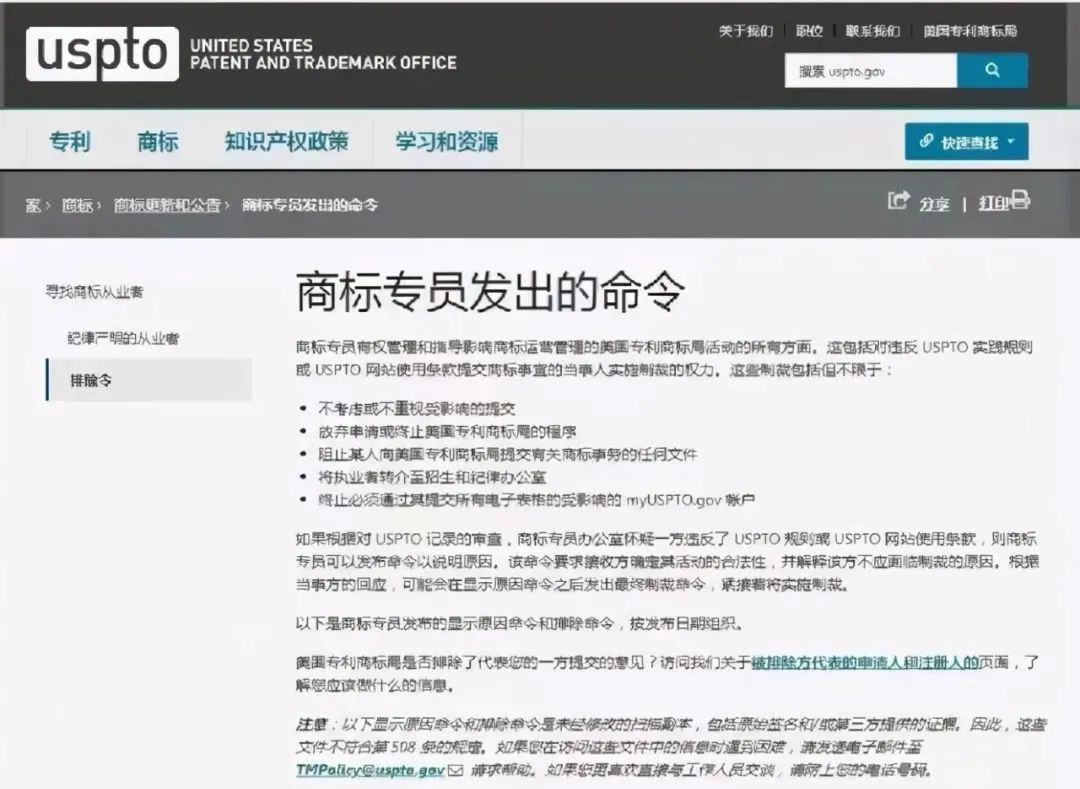This screenshot has height=789, width=1080.
Task: Click the 美国专利商标局 top link
Action: point(970,31)
